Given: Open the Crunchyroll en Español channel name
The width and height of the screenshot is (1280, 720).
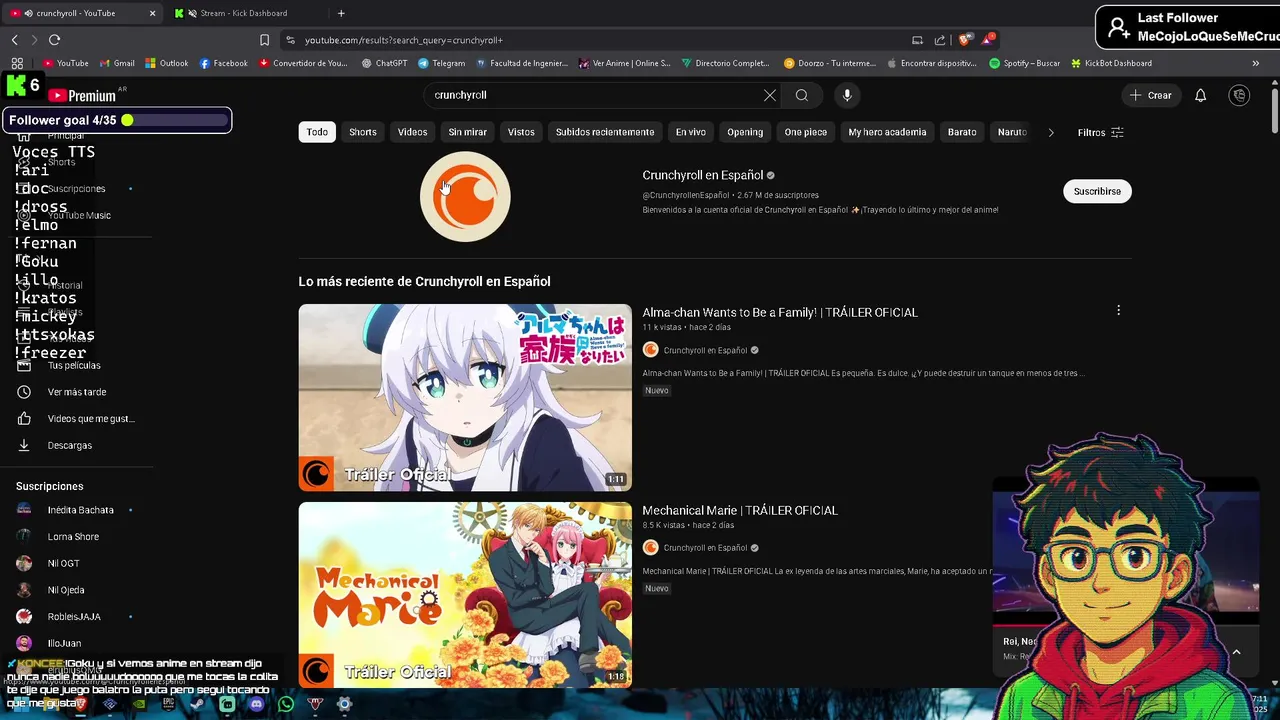Looking at the screenshot, I should (x=702, y=175).
